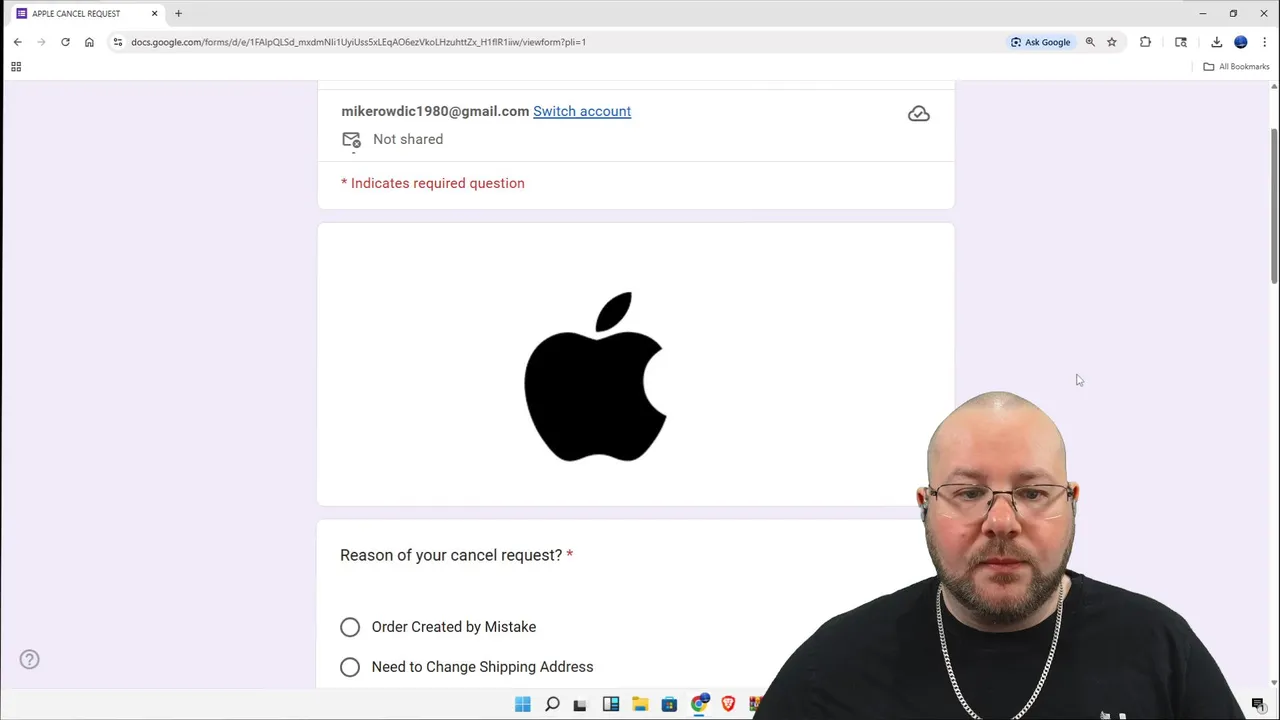Viewport: 1280px width, 720px height.
Task: Open the apps grid on the bookmarks bar
Action: tap(16, 67)
